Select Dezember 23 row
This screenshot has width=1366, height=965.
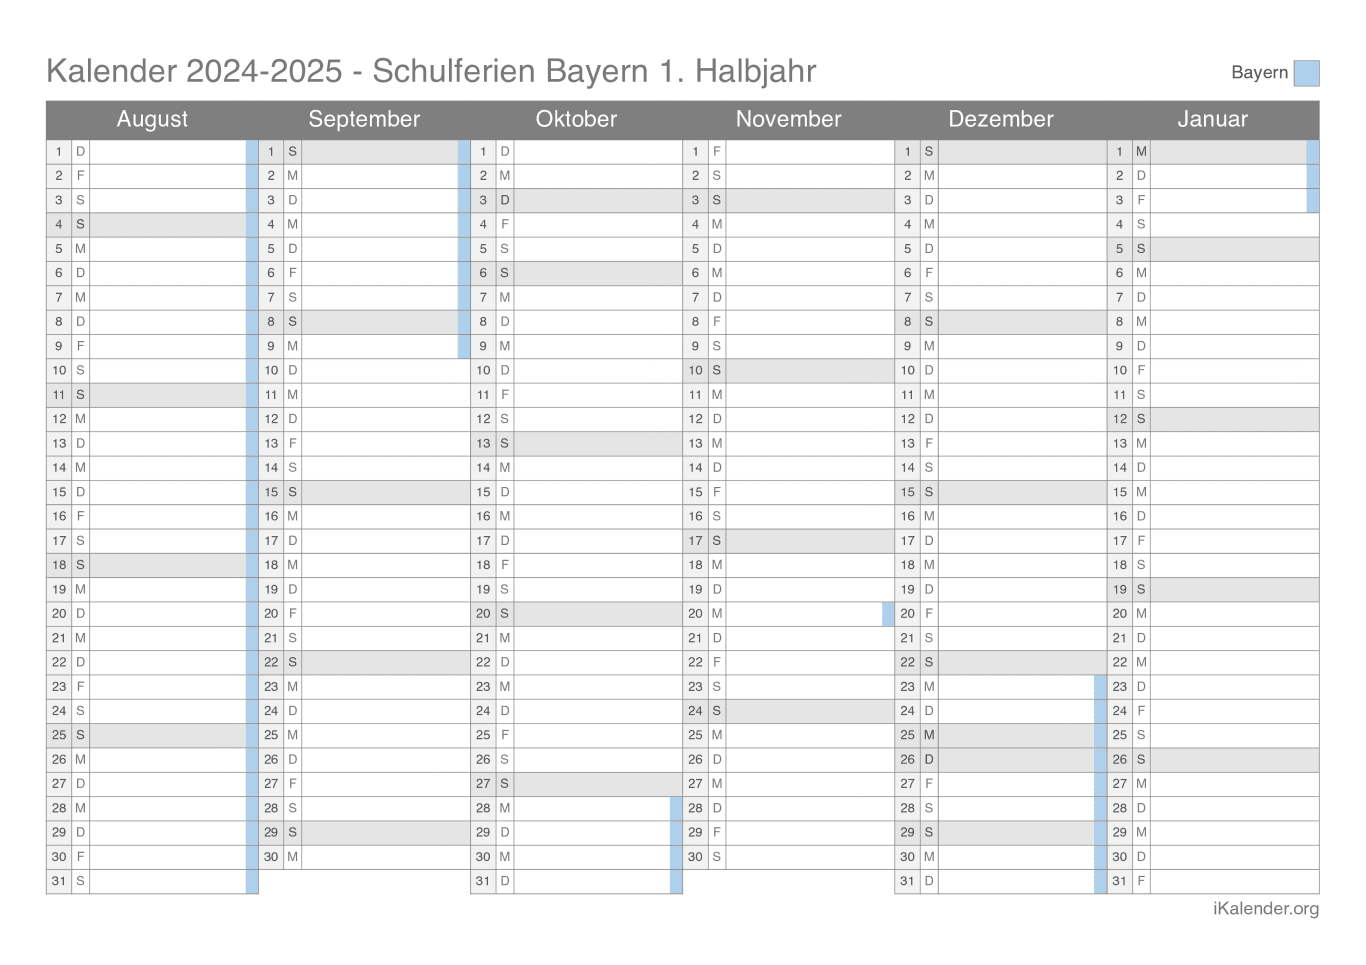(x=1000, y=686)
